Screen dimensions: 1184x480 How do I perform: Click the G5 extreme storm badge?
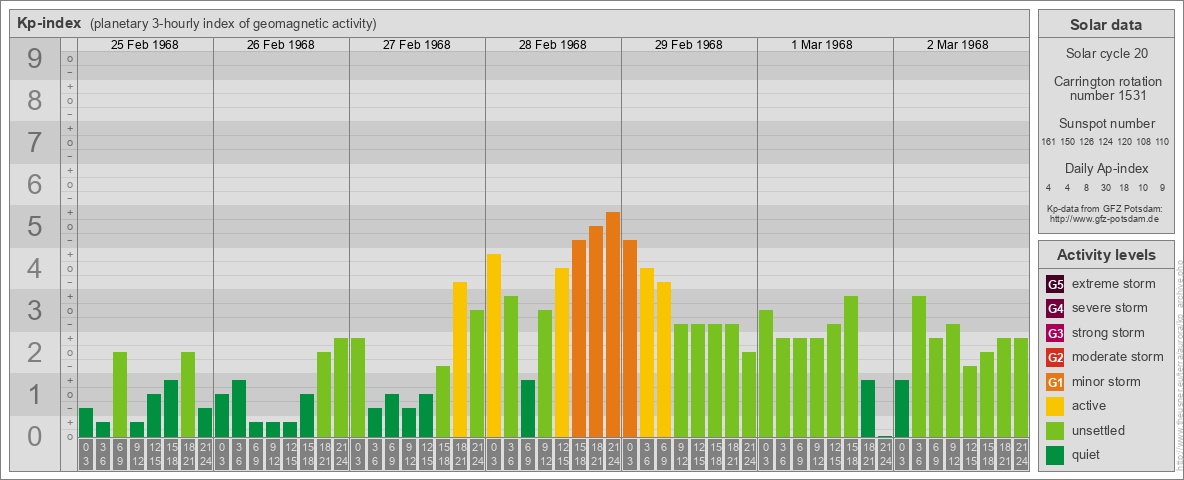tap(1055, 285)
